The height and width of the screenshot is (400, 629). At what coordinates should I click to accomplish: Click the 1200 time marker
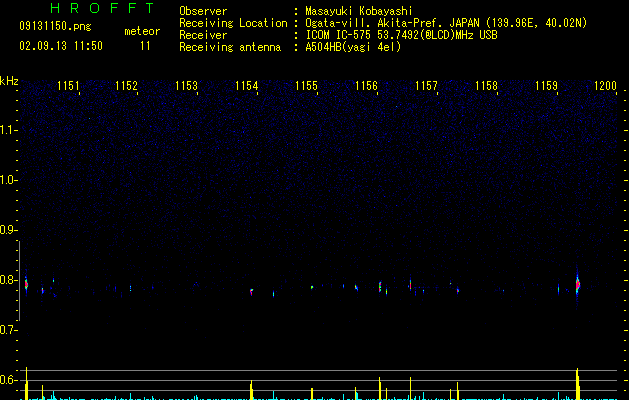tap(605, 86)
